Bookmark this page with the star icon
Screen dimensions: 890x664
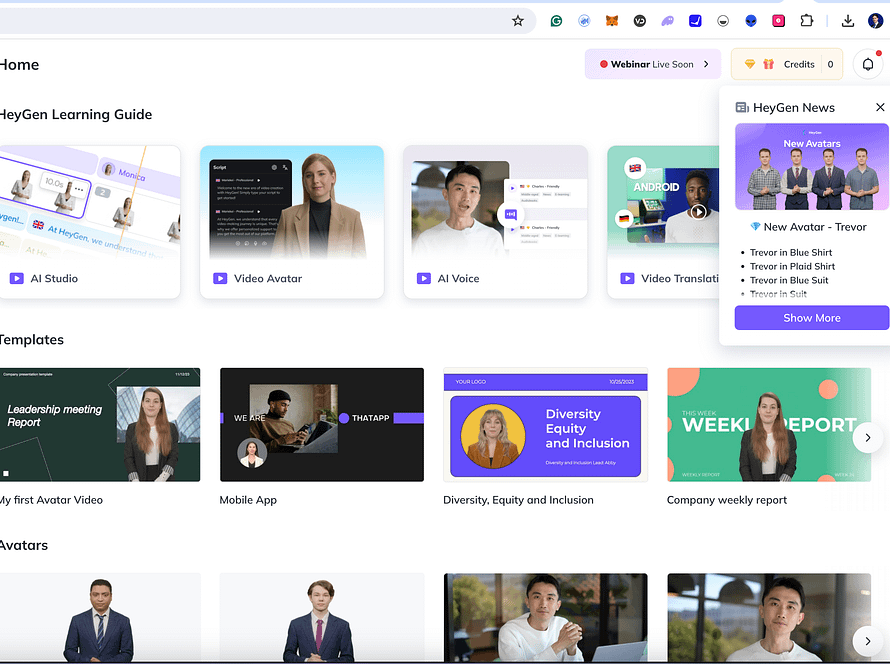(x=518, y=21)
